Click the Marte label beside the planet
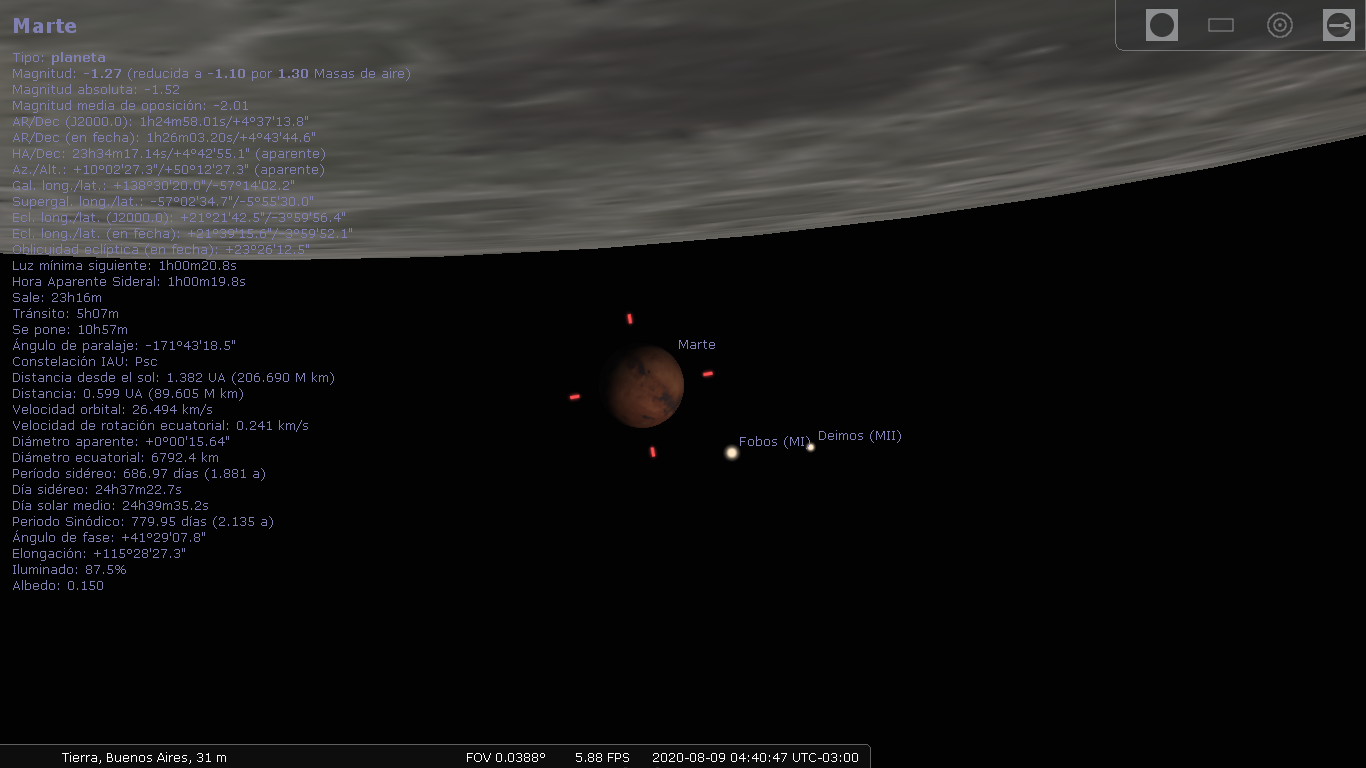This screenshot has width=1366, height=768. [697, 345]
